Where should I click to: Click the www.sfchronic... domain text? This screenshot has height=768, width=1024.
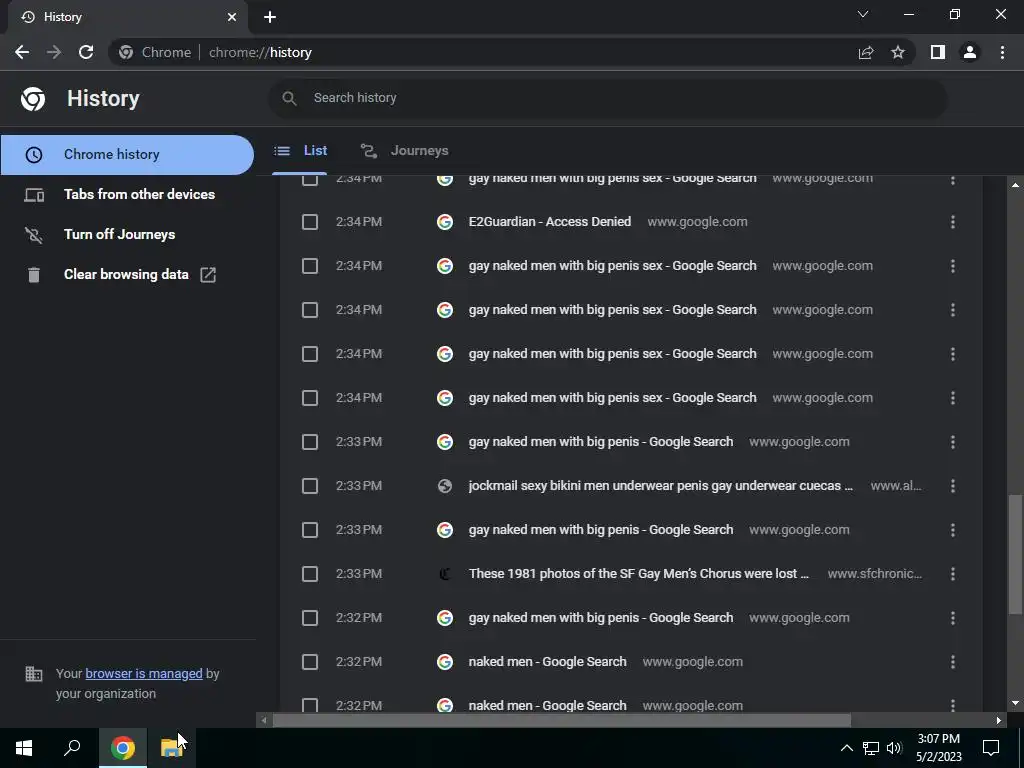[874, 574]
